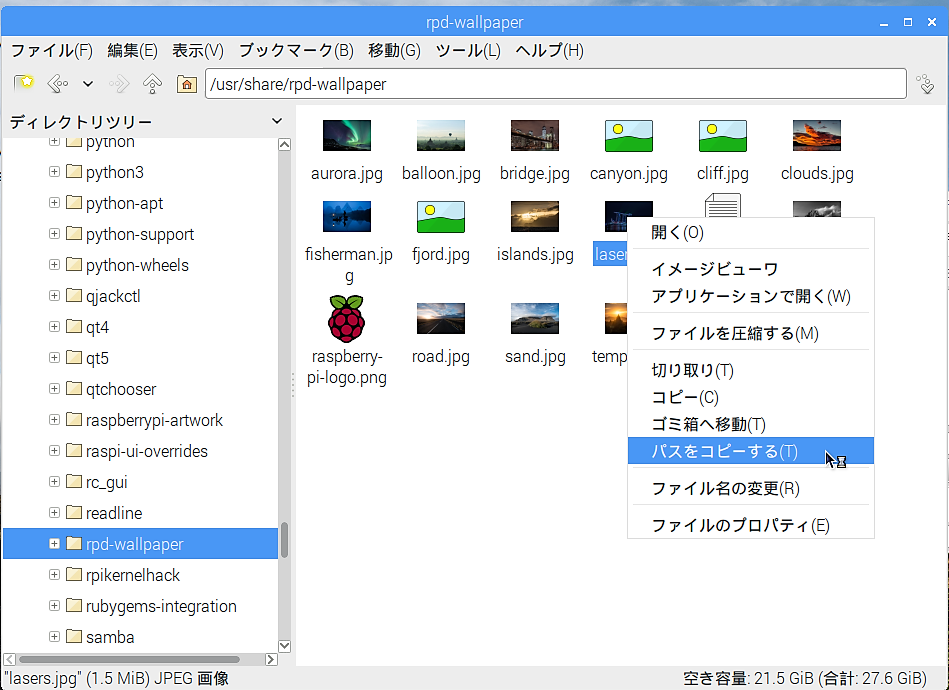Open the ファイル(F) menu
Screen dimensions: 949x690
point(52,50)
